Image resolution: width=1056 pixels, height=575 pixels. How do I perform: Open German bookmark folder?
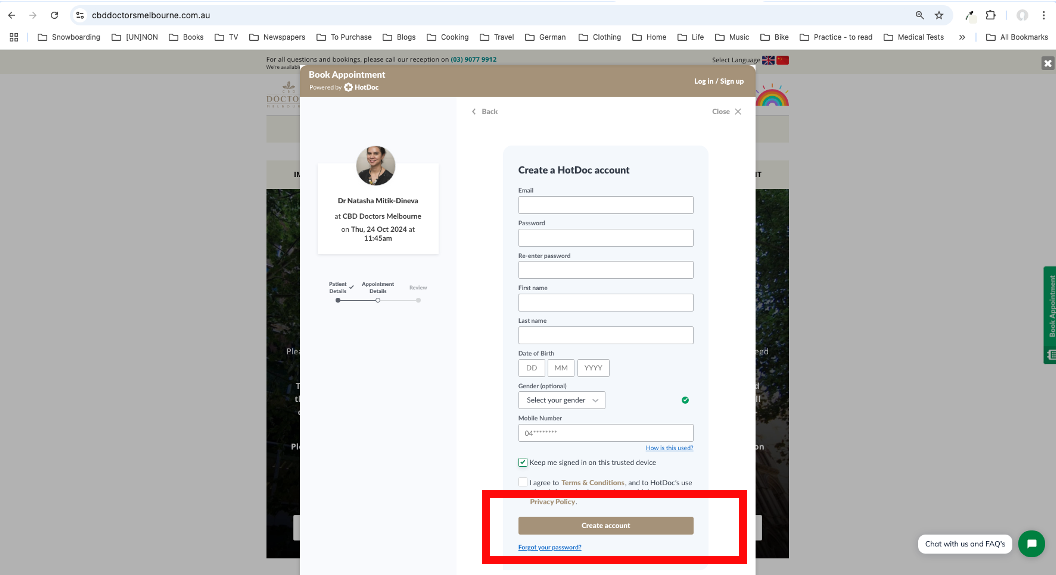click(546, 37)
